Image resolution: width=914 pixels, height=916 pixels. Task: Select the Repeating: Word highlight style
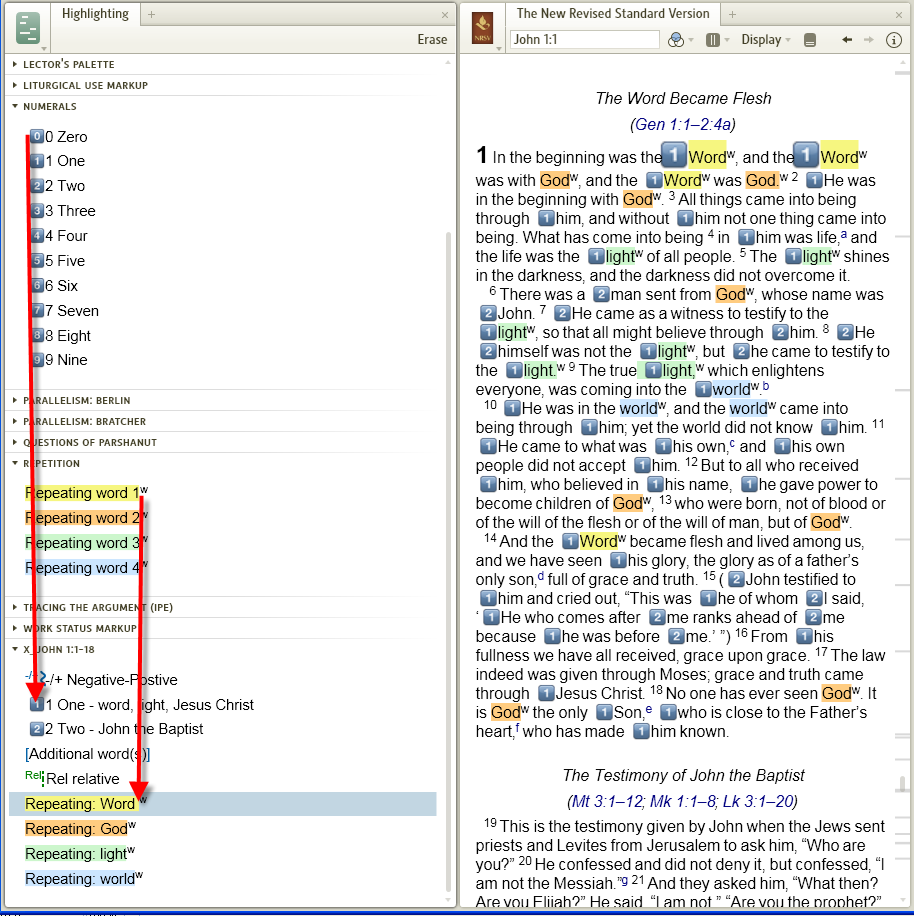(223, 804)
